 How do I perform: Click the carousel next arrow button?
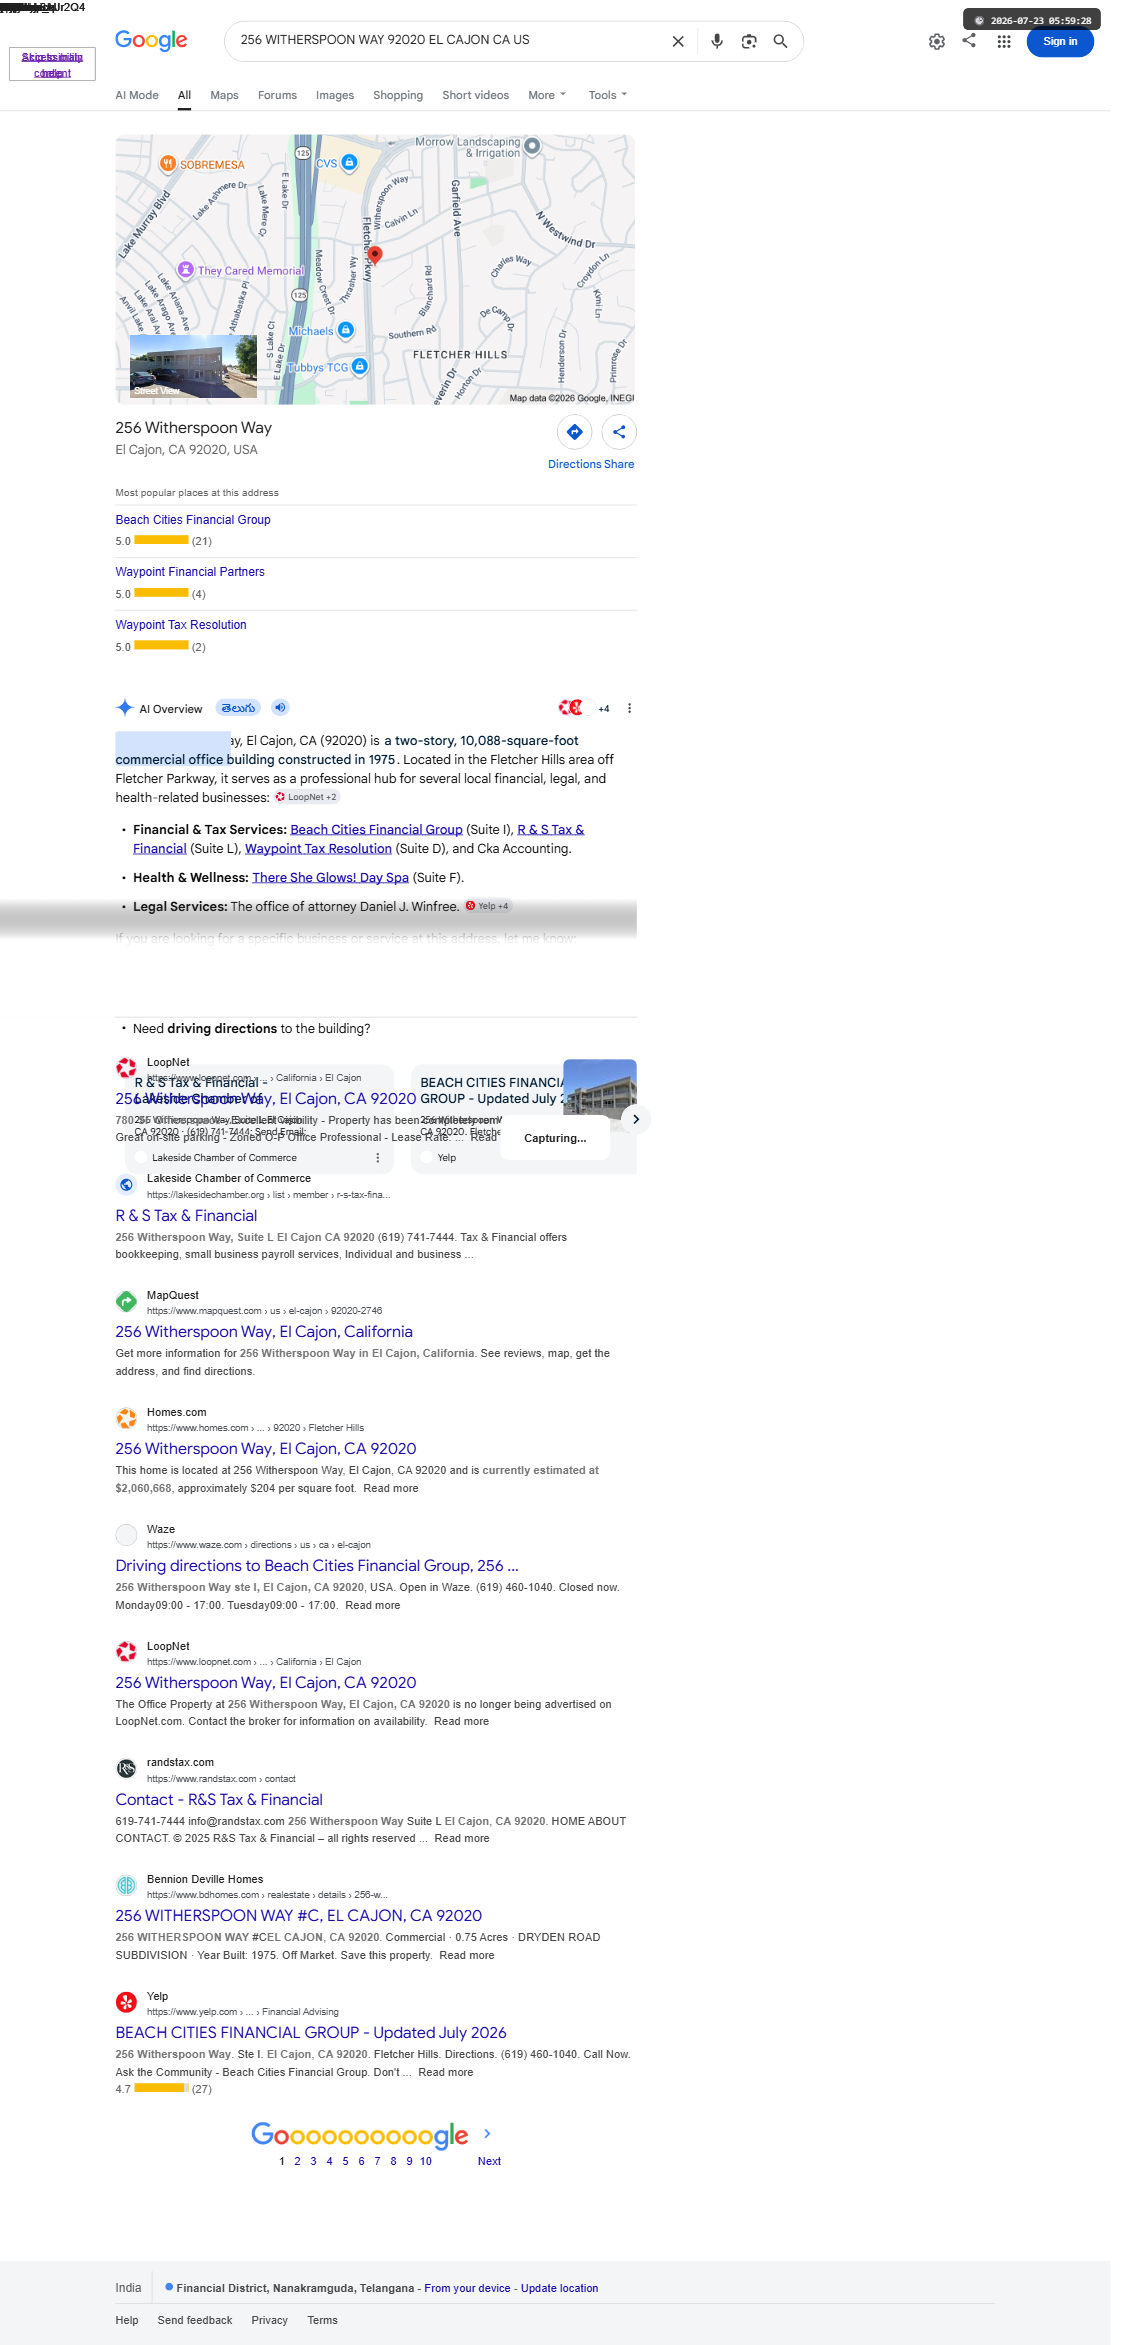tap(636, 1119)
